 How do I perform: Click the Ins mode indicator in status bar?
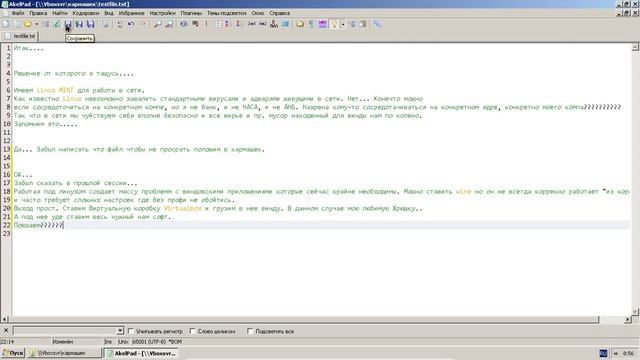point(108,342)
